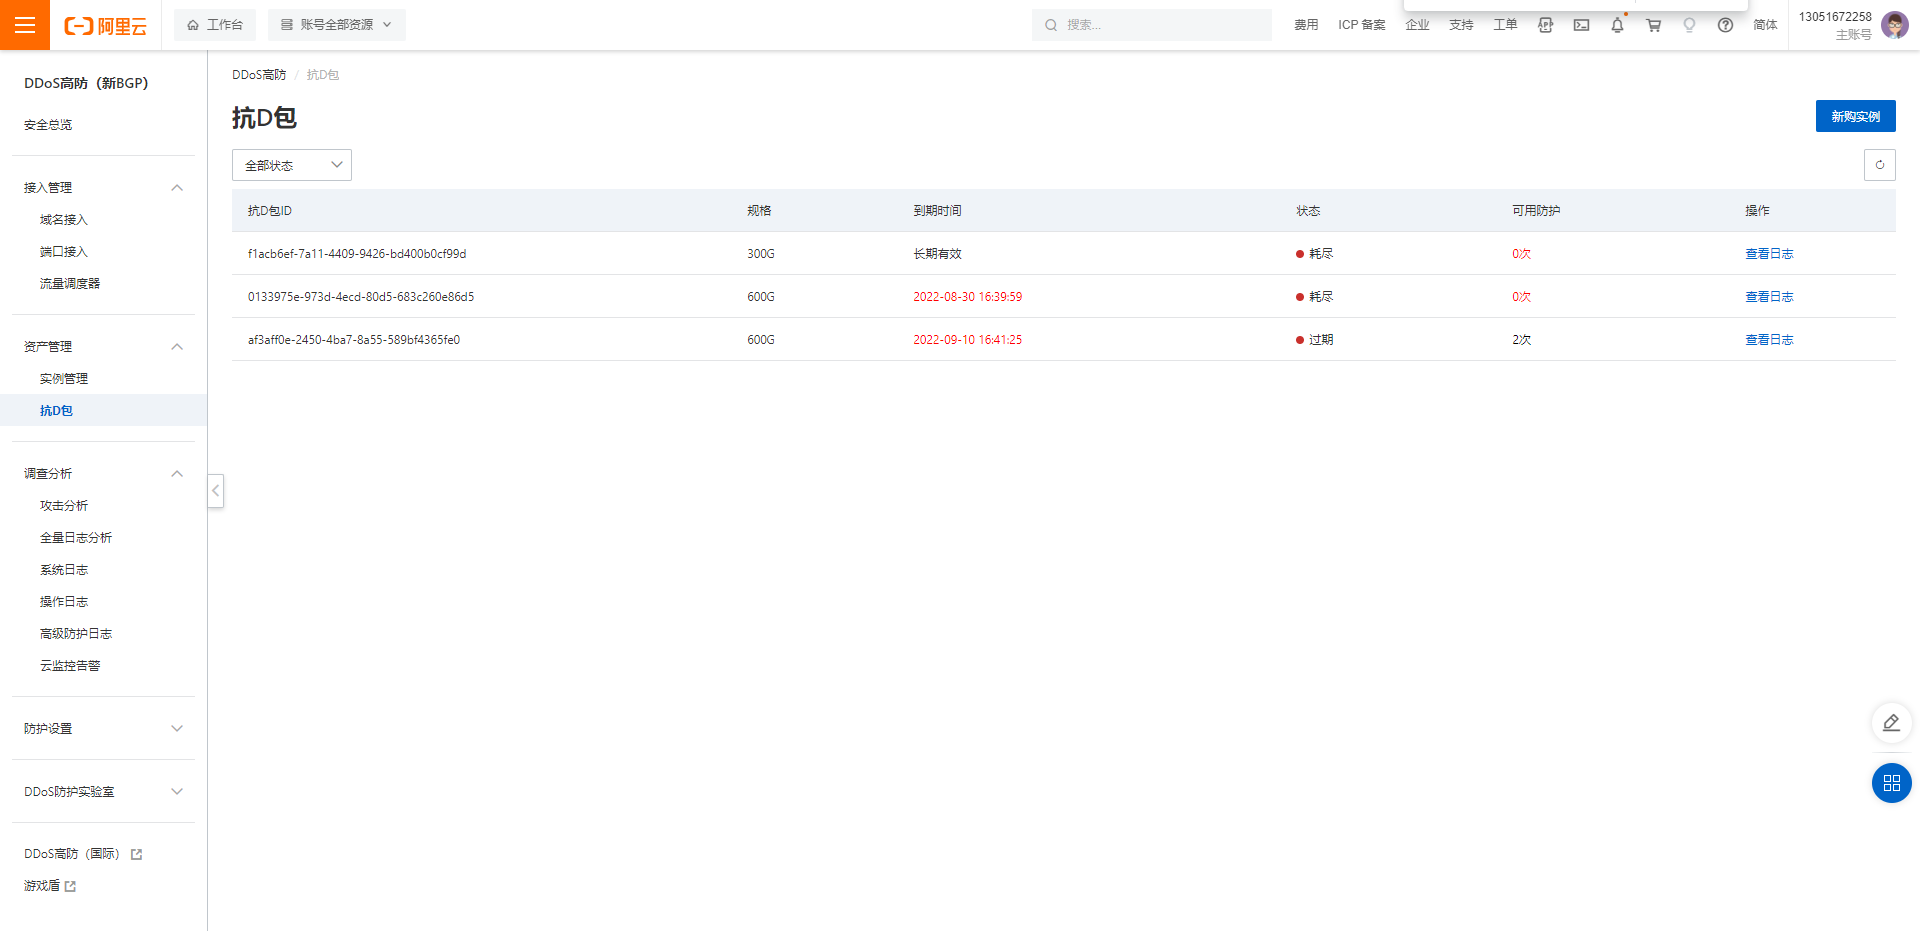1920x931 pixels.
Task: Expand the 防护设置 section
Action: click(x=177, y=729)
